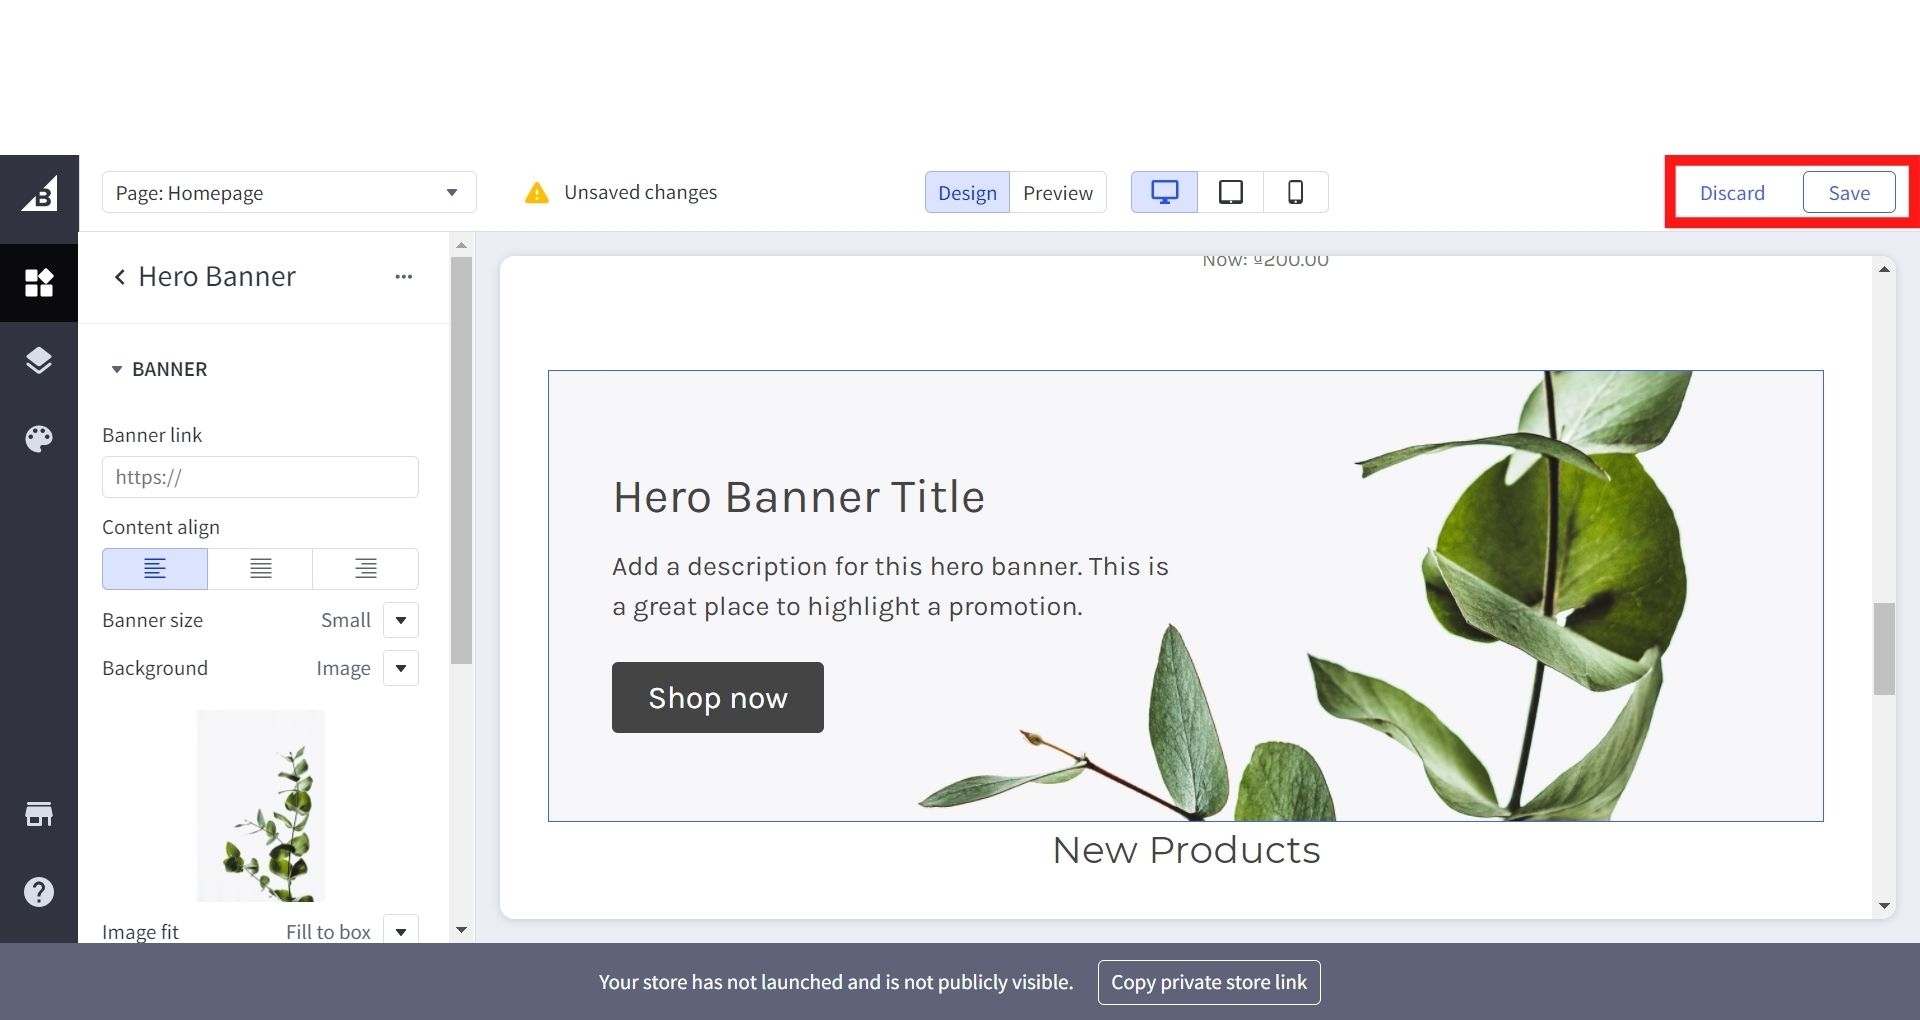The width and height of the screenshot is (1920, 1020).
Task: Open Hero Banner more options menu
Action: [403, 277]
